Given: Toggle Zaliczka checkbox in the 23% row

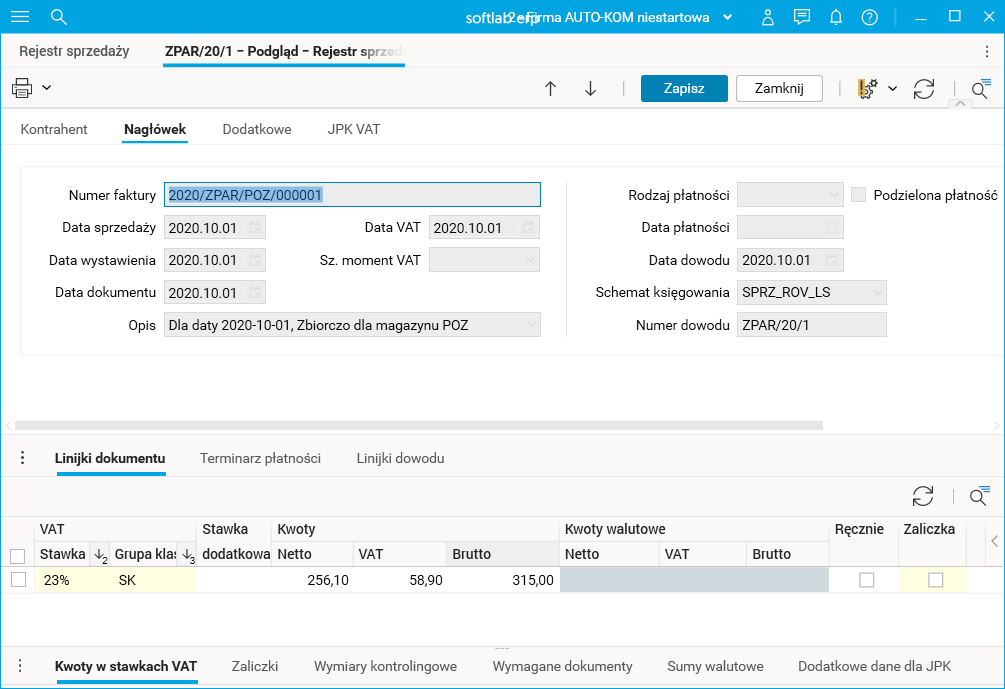Looking at the screenshot, I should click(936, 580).
